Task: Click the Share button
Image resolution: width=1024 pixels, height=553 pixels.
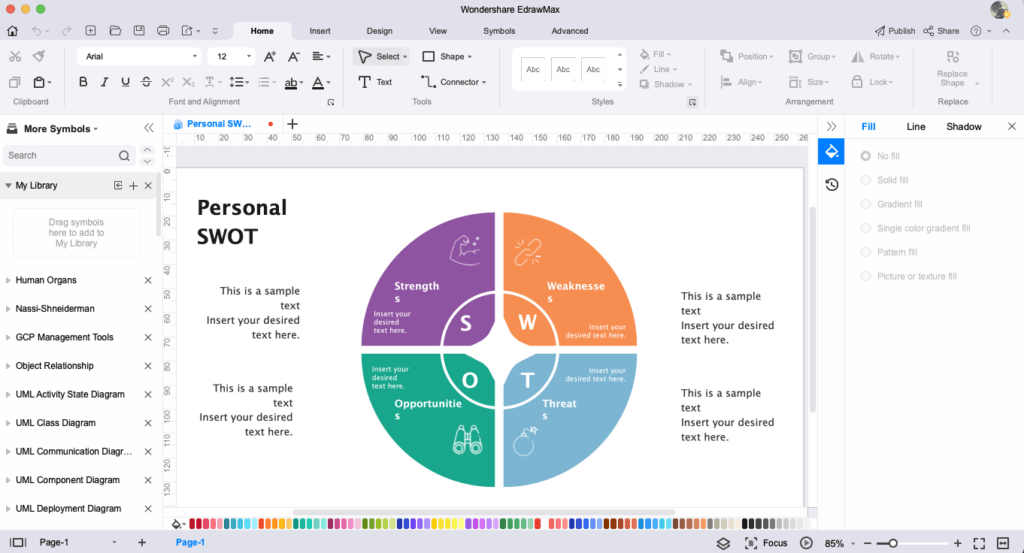Action: pyautogui.click(x=941, y=31)
